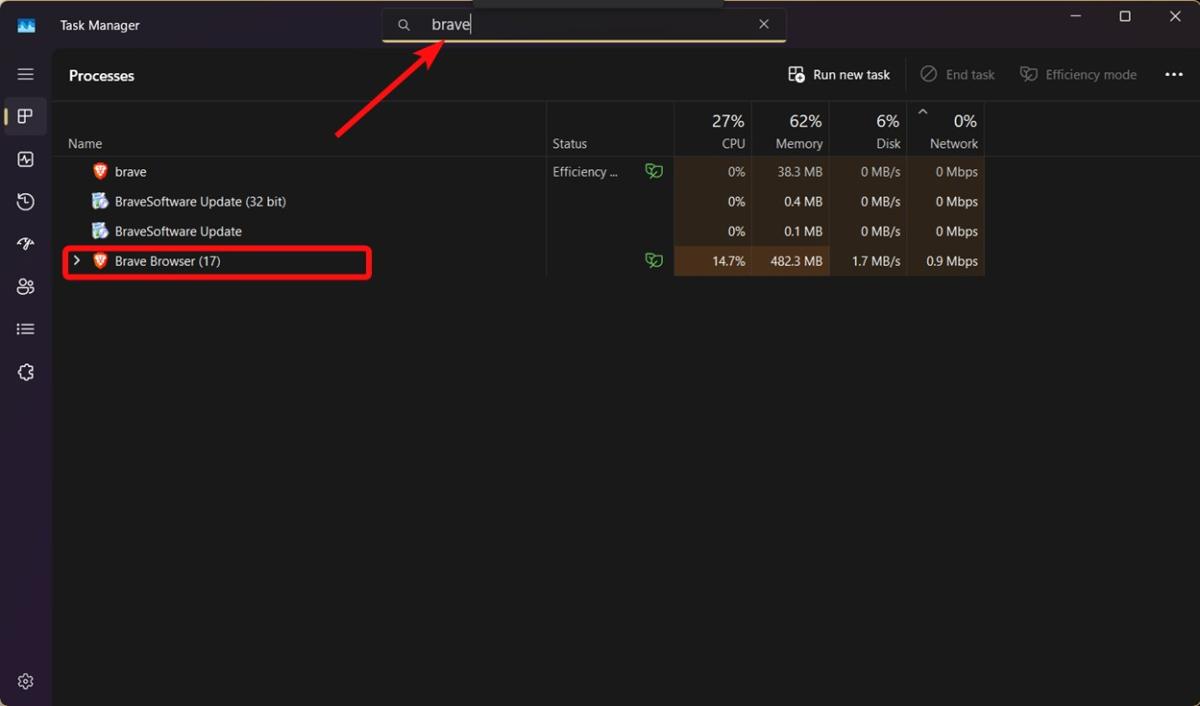Image resolution: width=1200 pixels, height=706 pixels.
Task: Open the Users page
Action: (x=25, y=286)
